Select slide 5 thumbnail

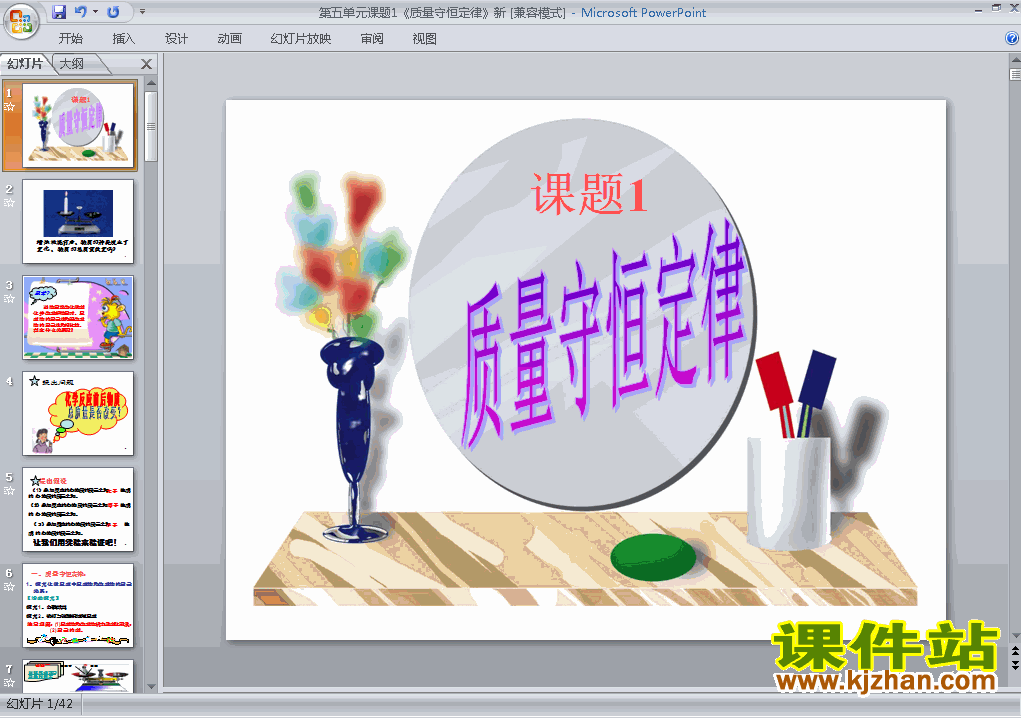click(x=78, y=509)
